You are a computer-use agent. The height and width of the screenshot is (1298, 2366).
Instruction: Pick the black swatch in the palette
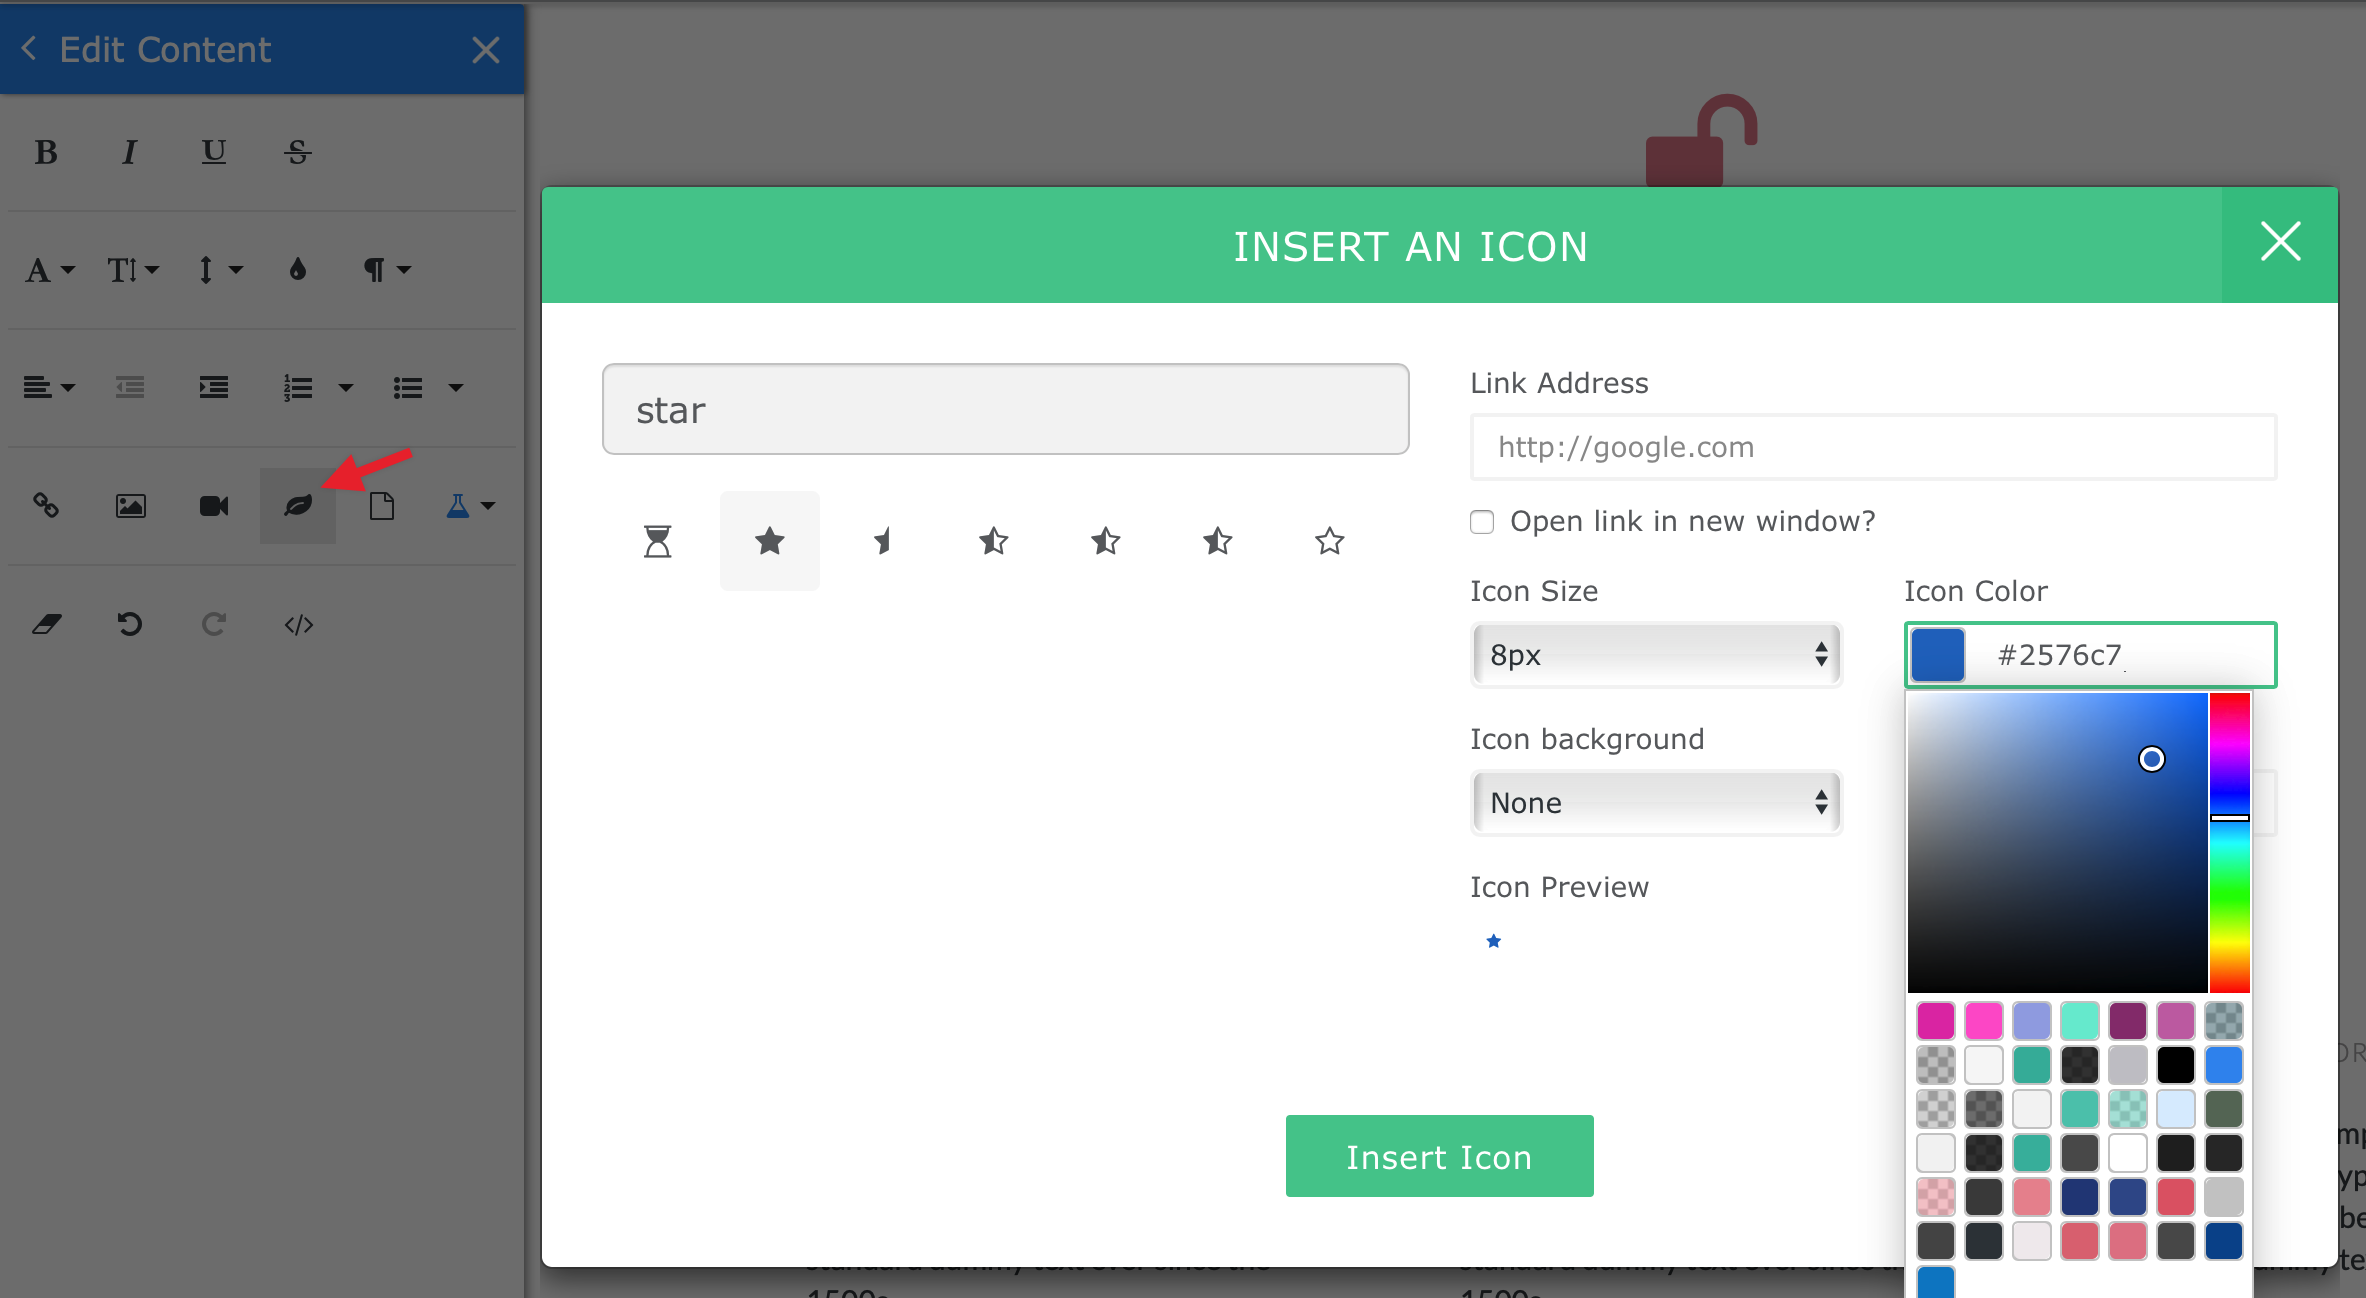click(2176, 1065)
